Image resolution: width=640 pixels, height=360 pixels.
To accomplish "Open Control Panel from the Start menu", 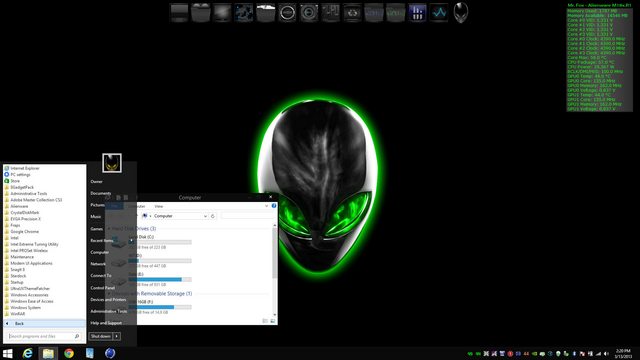I will [x=102, y=288].
